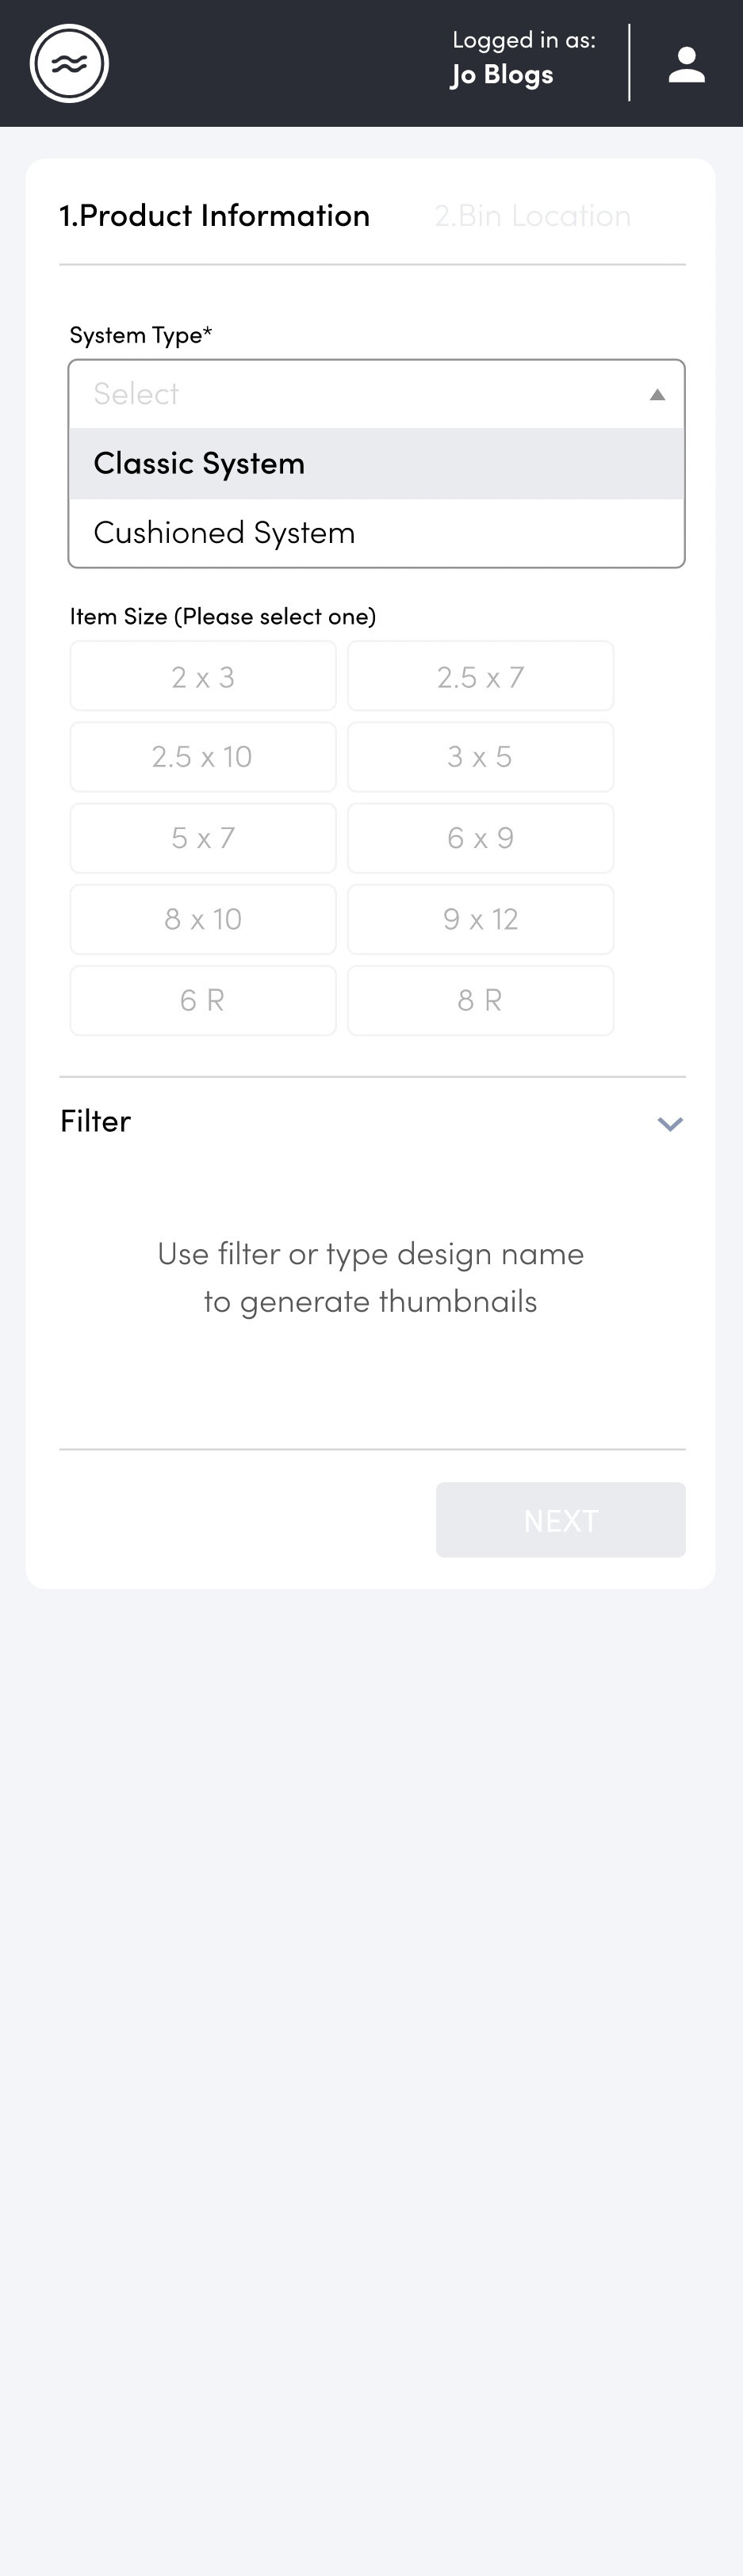Collapse System Type dropdown arrow
The height and width of the screenshot is (2576, 743).
657,394
